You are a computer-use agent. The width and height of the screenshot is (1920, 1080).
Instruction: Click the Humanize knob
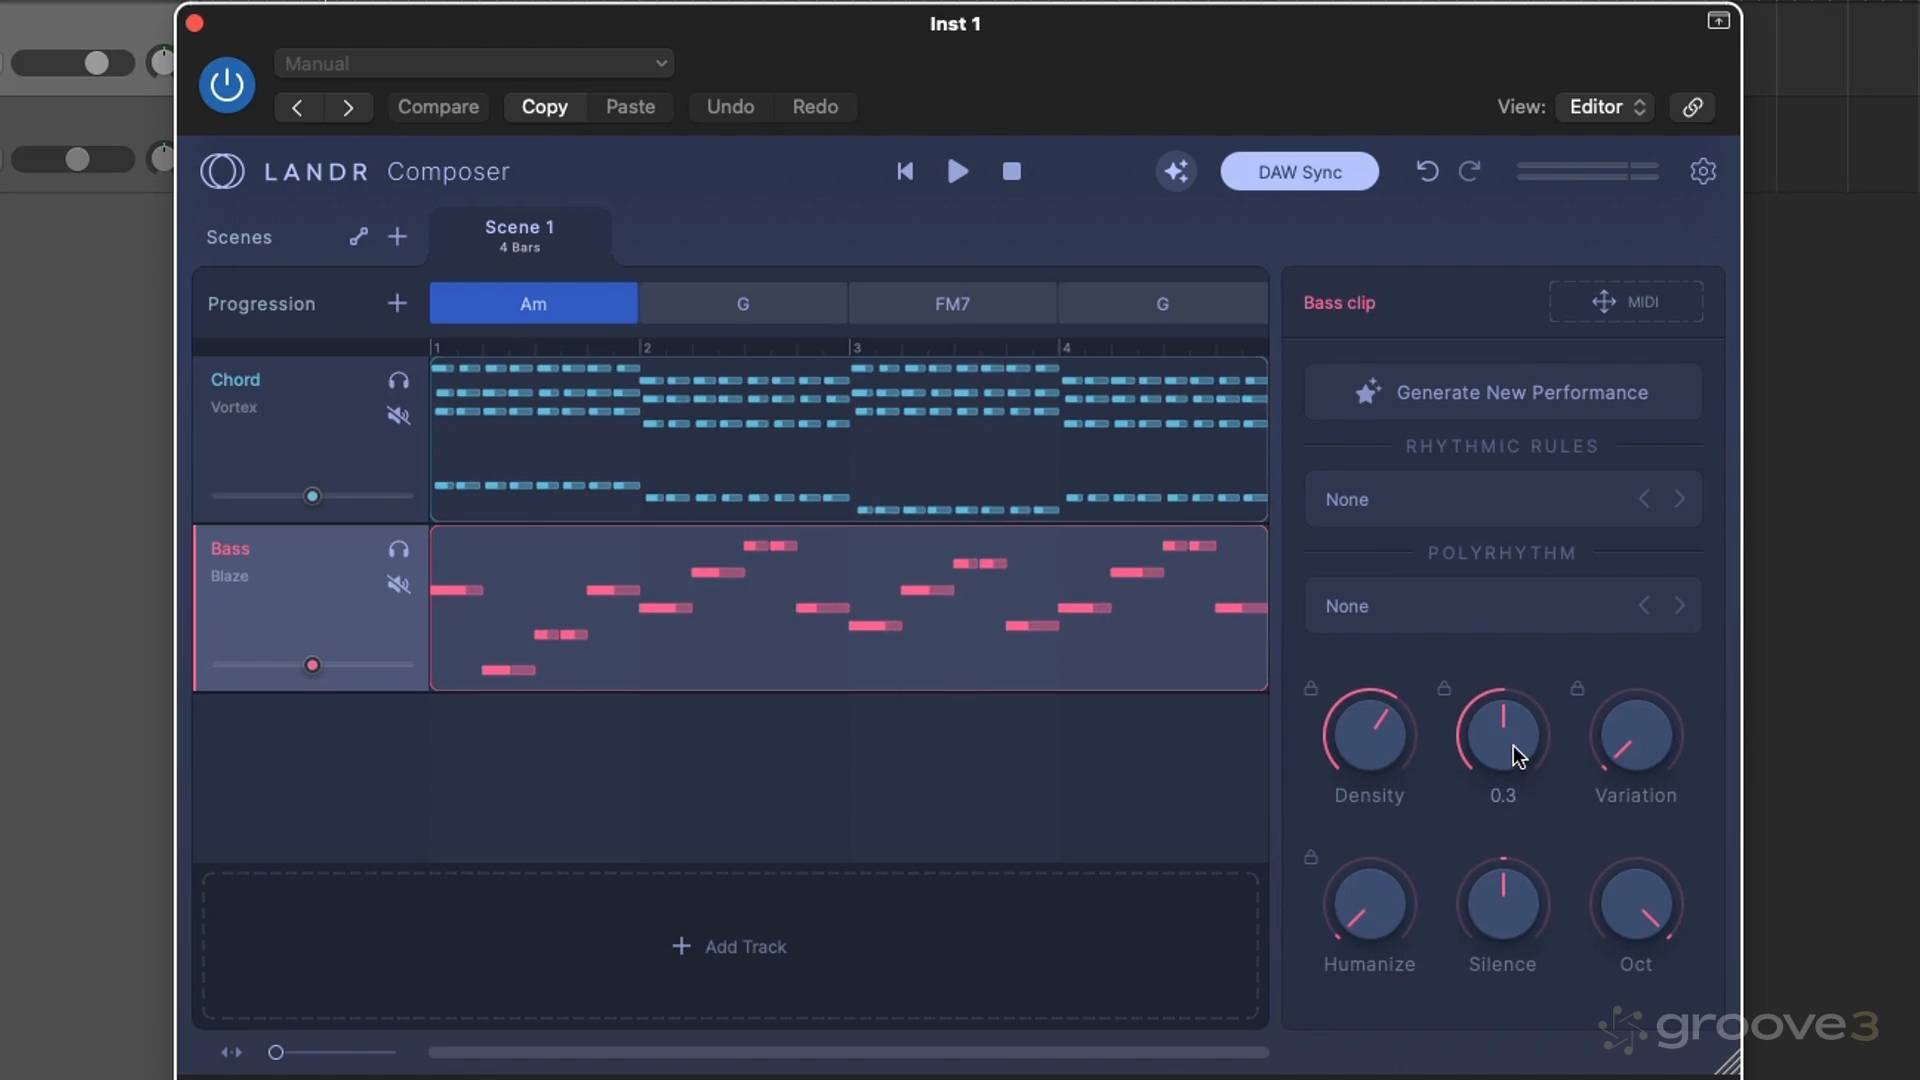(x=1370, y=904)
